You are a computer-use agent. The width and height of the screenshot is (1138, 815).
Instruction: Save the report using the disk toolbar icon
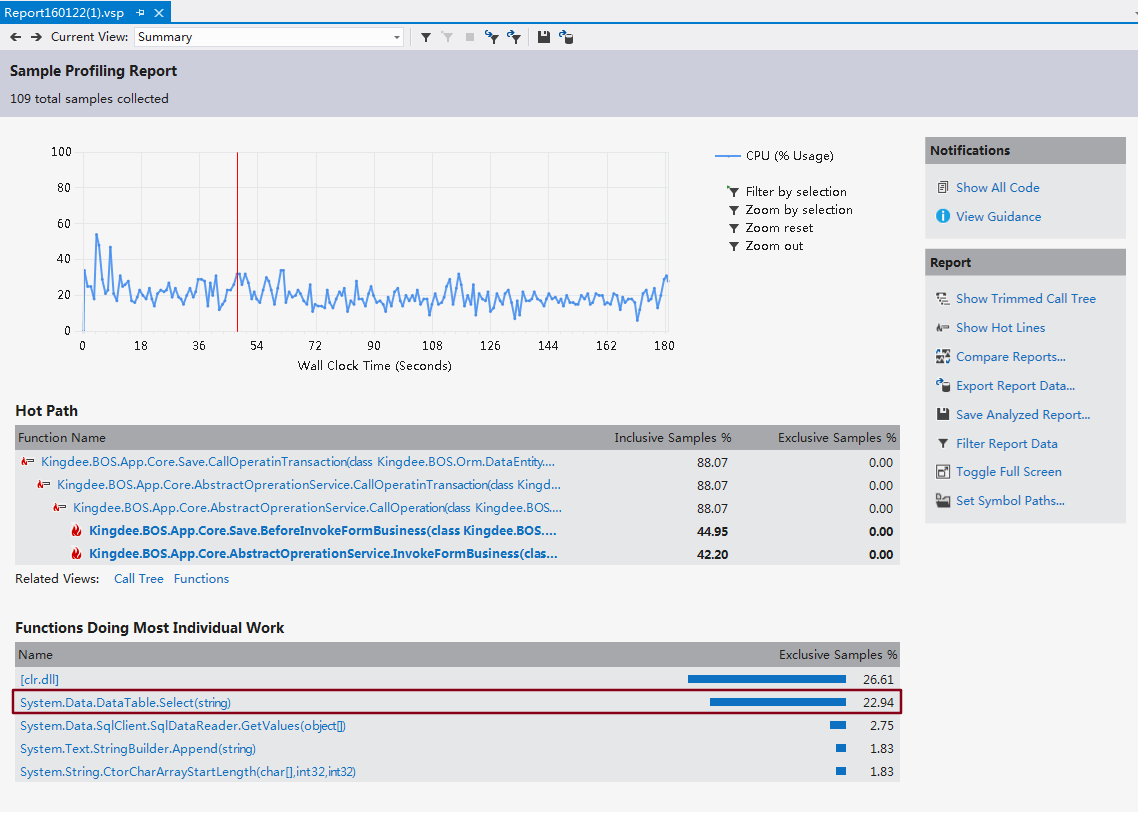(544, 37)
